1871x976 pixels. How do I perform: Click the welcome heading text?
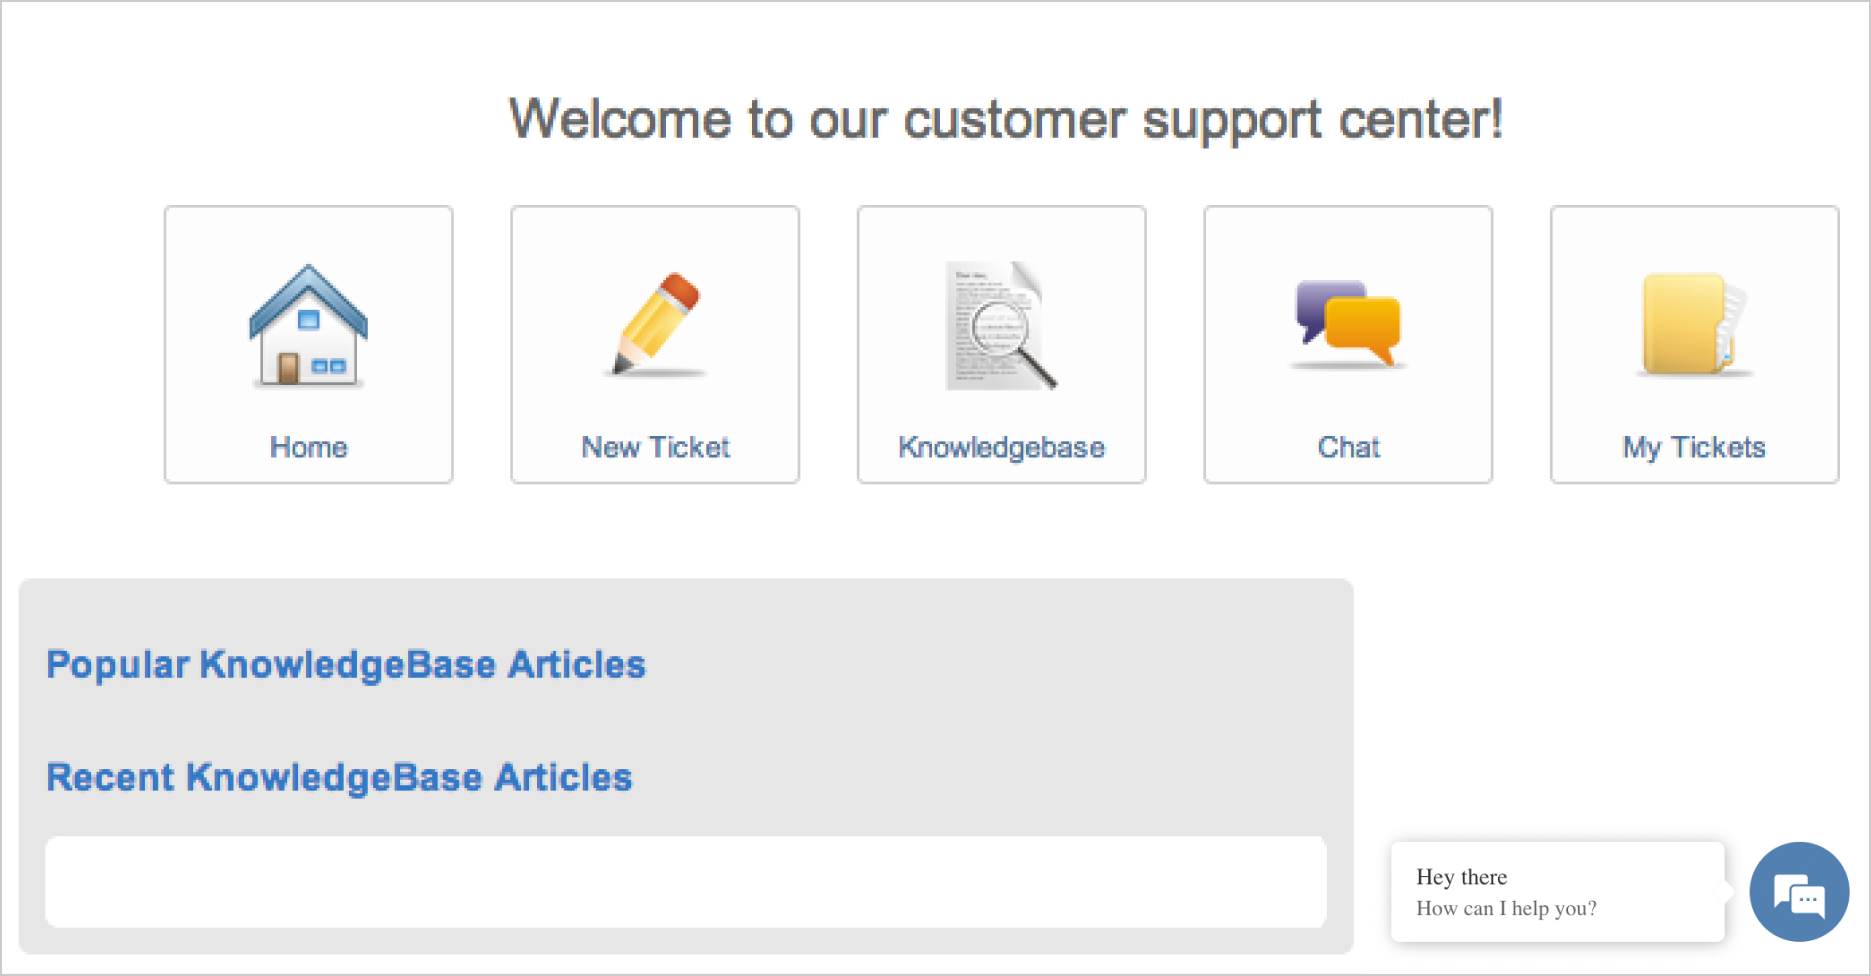1006,120
